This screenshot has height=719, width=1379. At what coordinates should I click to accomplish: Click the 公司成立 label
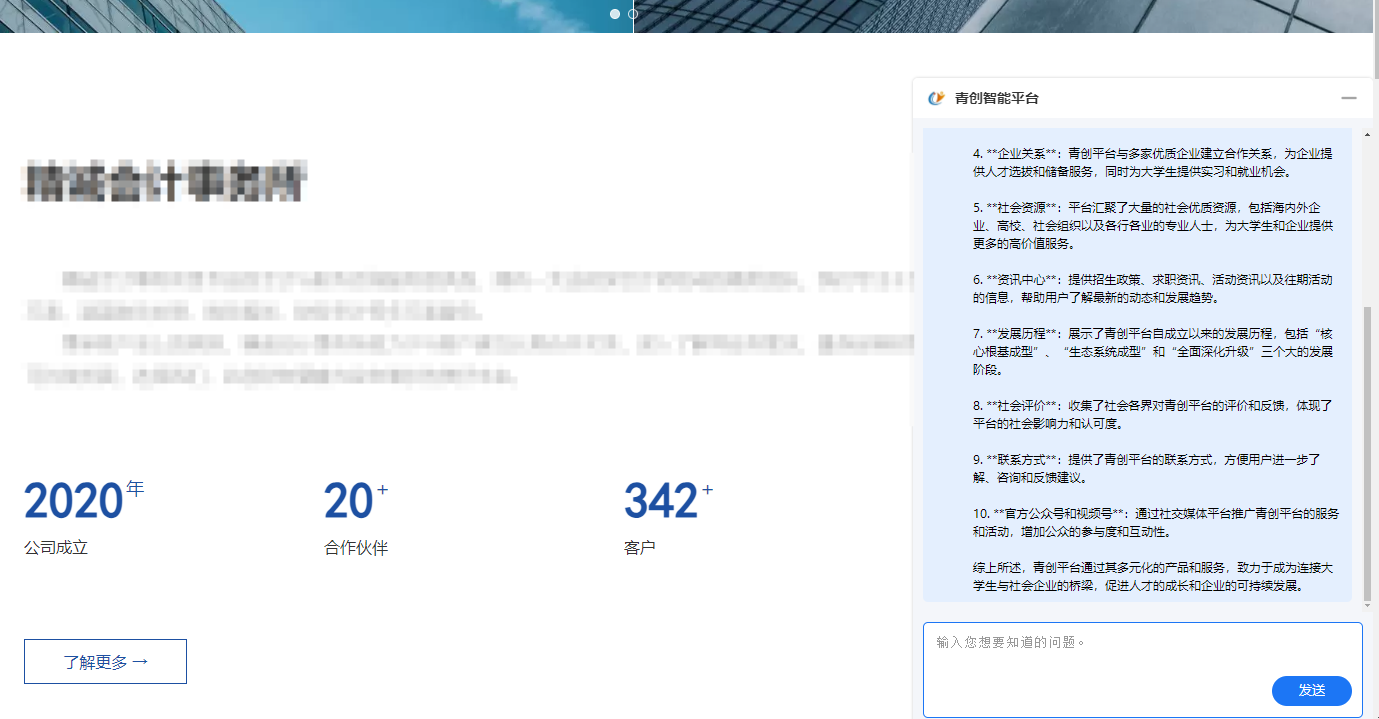(x=56, y=548)
